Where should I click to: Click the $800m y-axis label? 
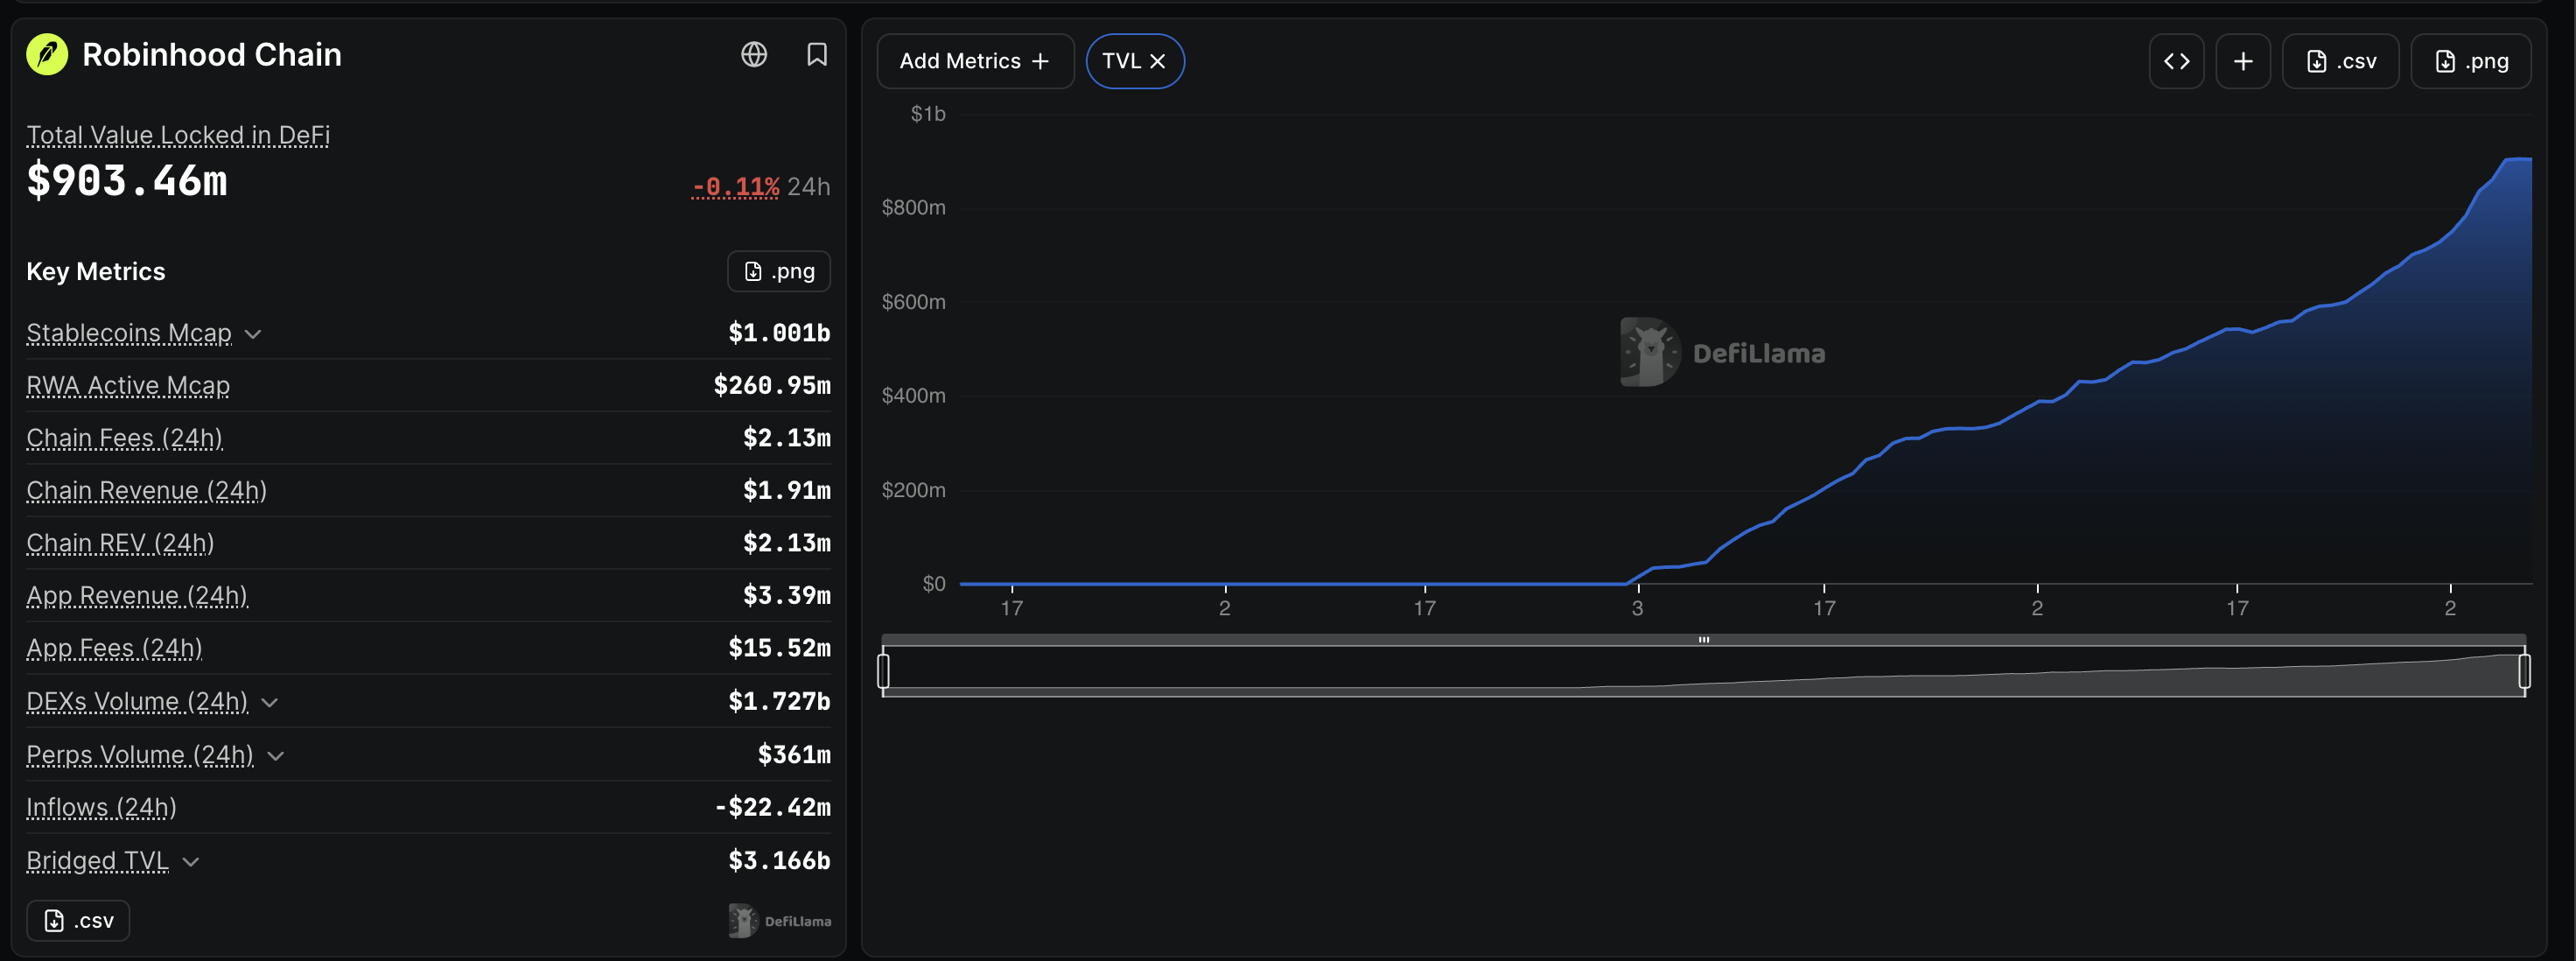point(913,207)
